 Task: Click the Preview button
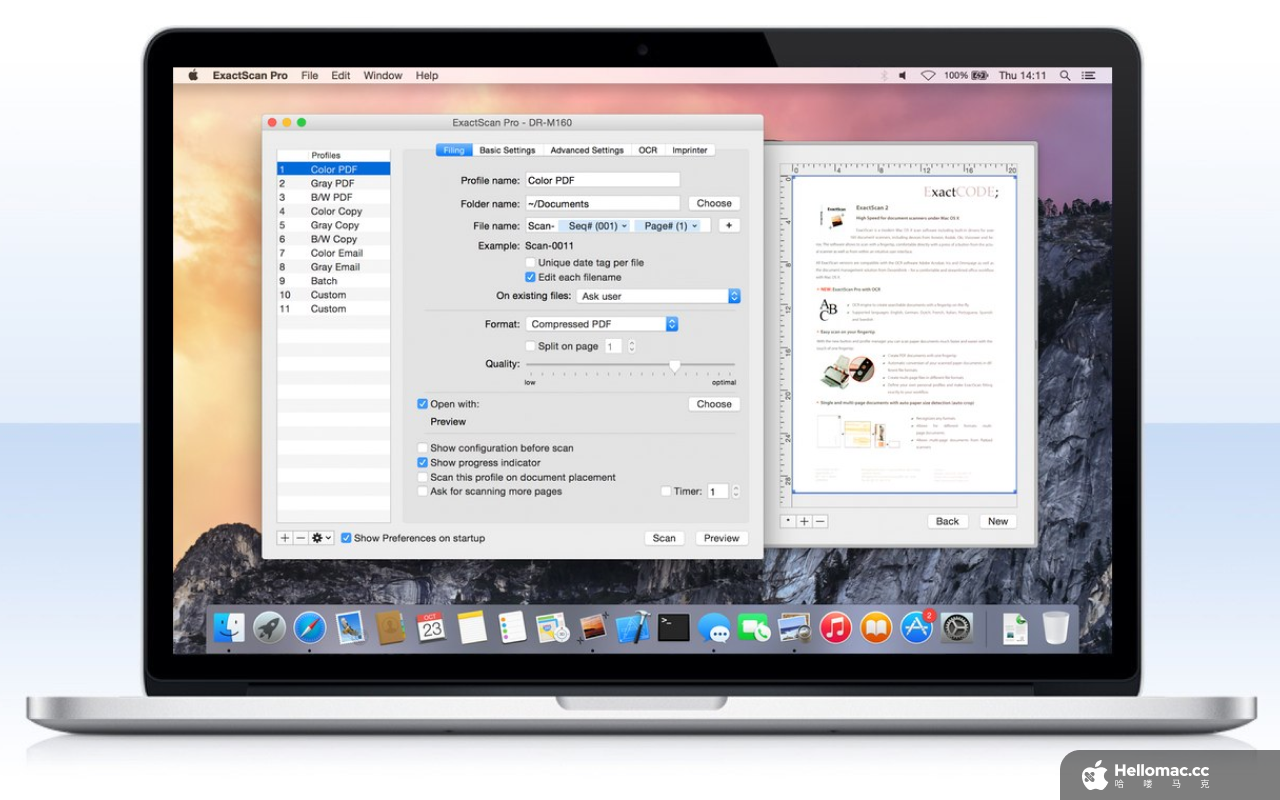tap(721, 538)
